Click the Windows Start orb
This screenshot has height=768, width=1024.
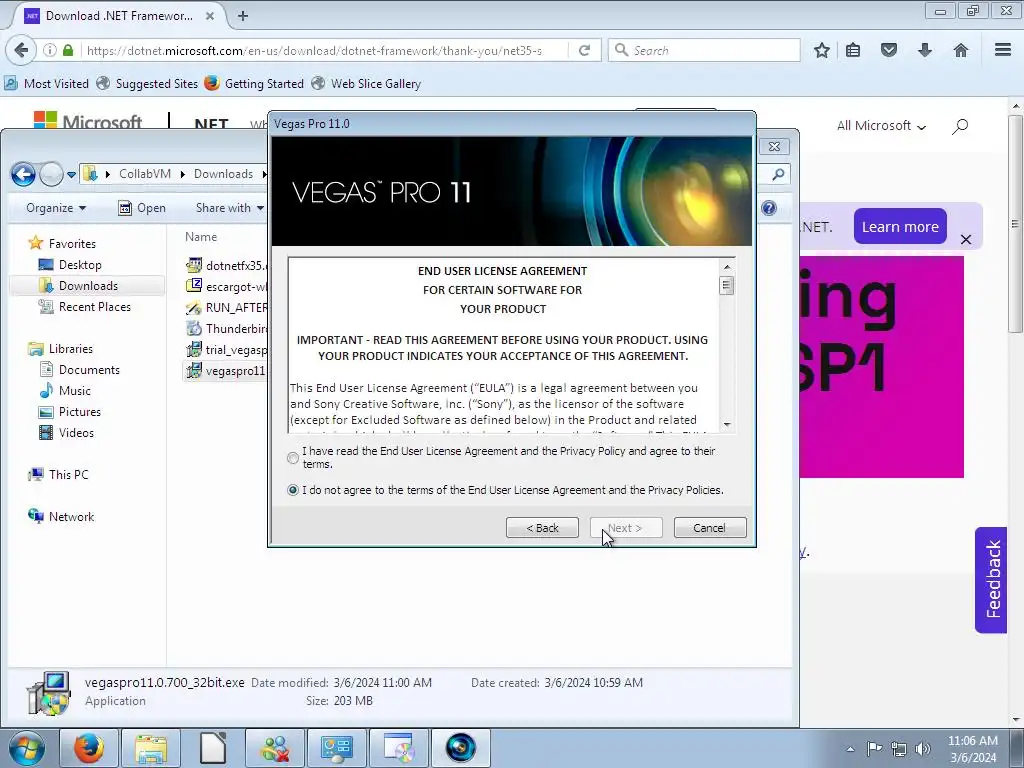point(27,748)
